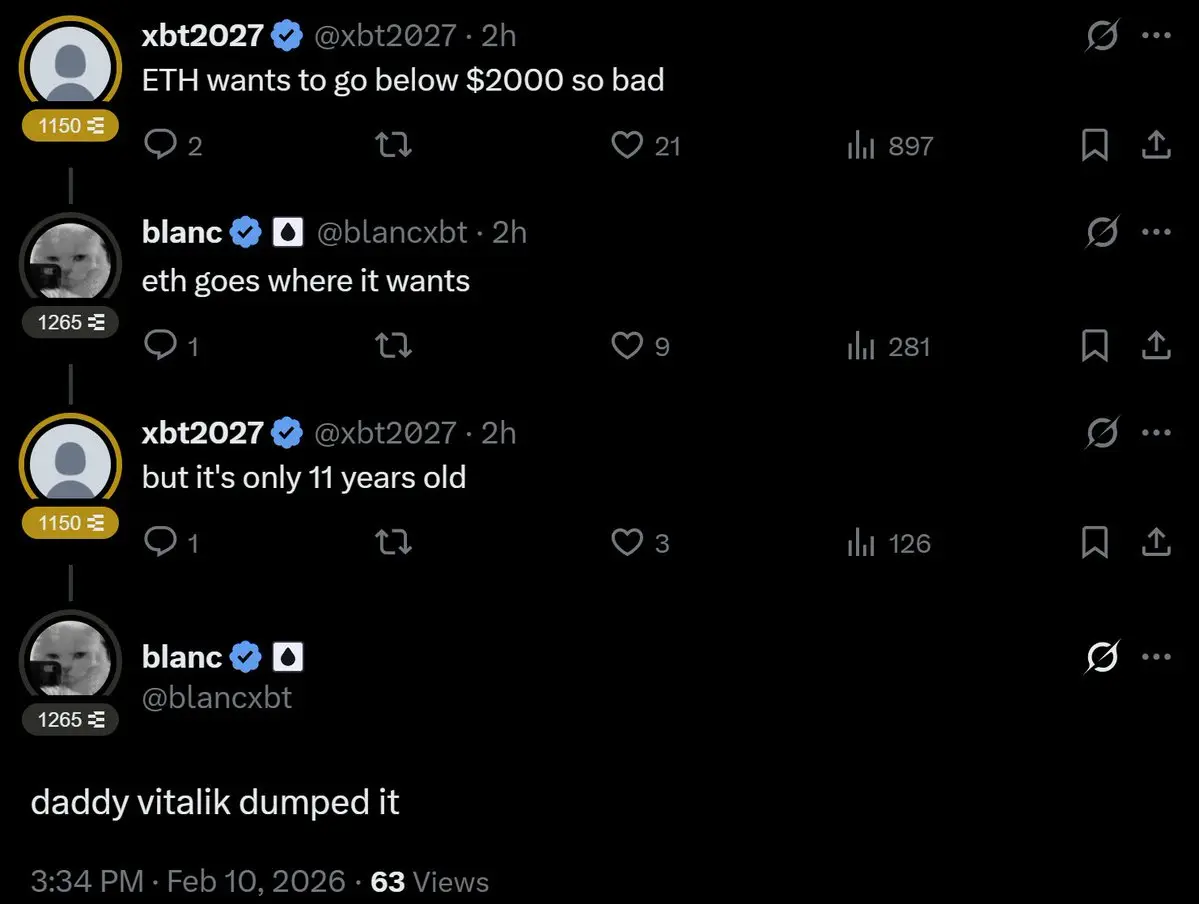
Task: Open more options on first xbt2027 tweet
Action: click(1156, 36)
